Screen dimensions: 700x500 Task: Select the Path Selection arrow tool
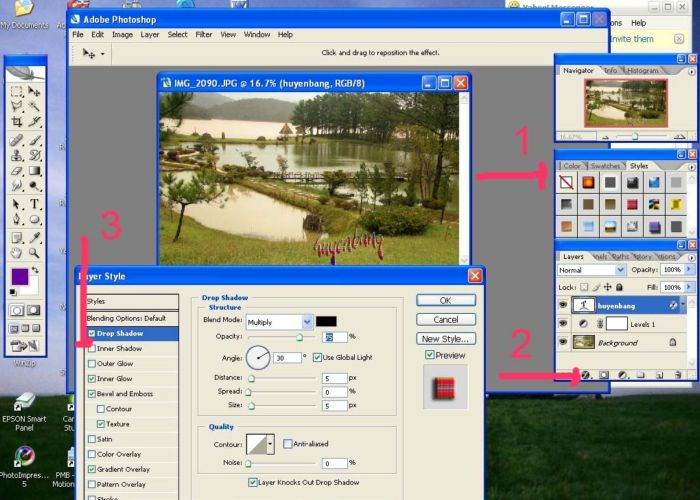17,204
